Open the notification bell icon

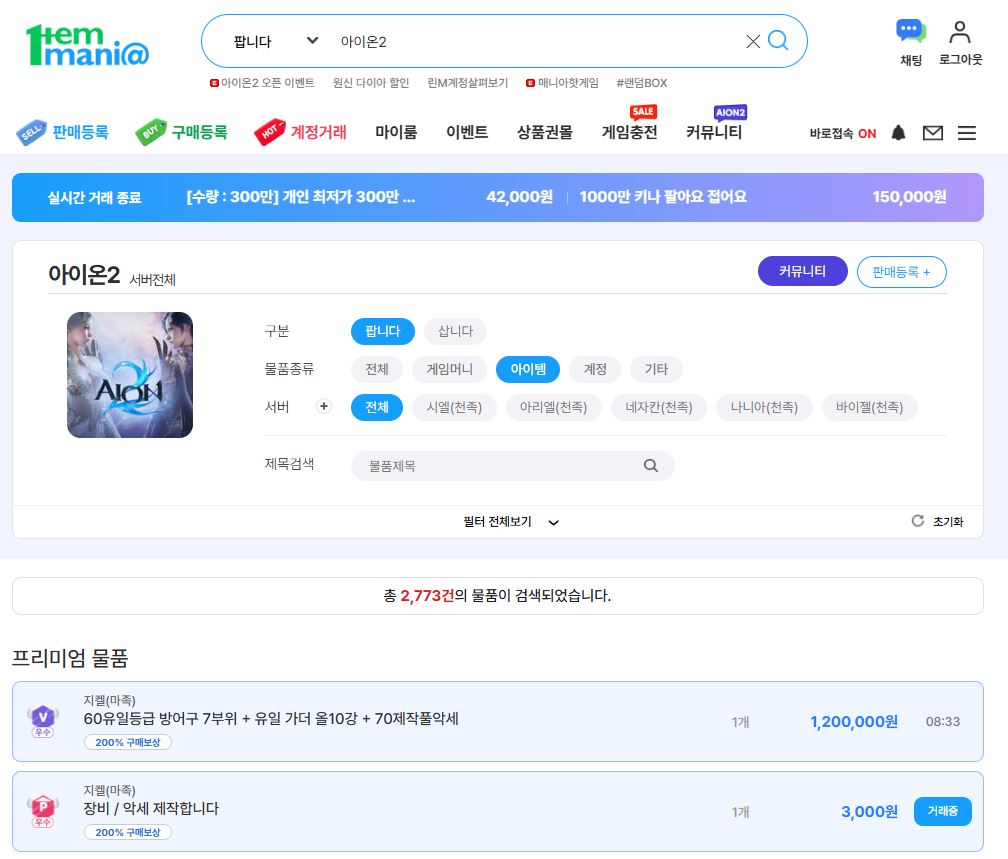pos(899,133)
